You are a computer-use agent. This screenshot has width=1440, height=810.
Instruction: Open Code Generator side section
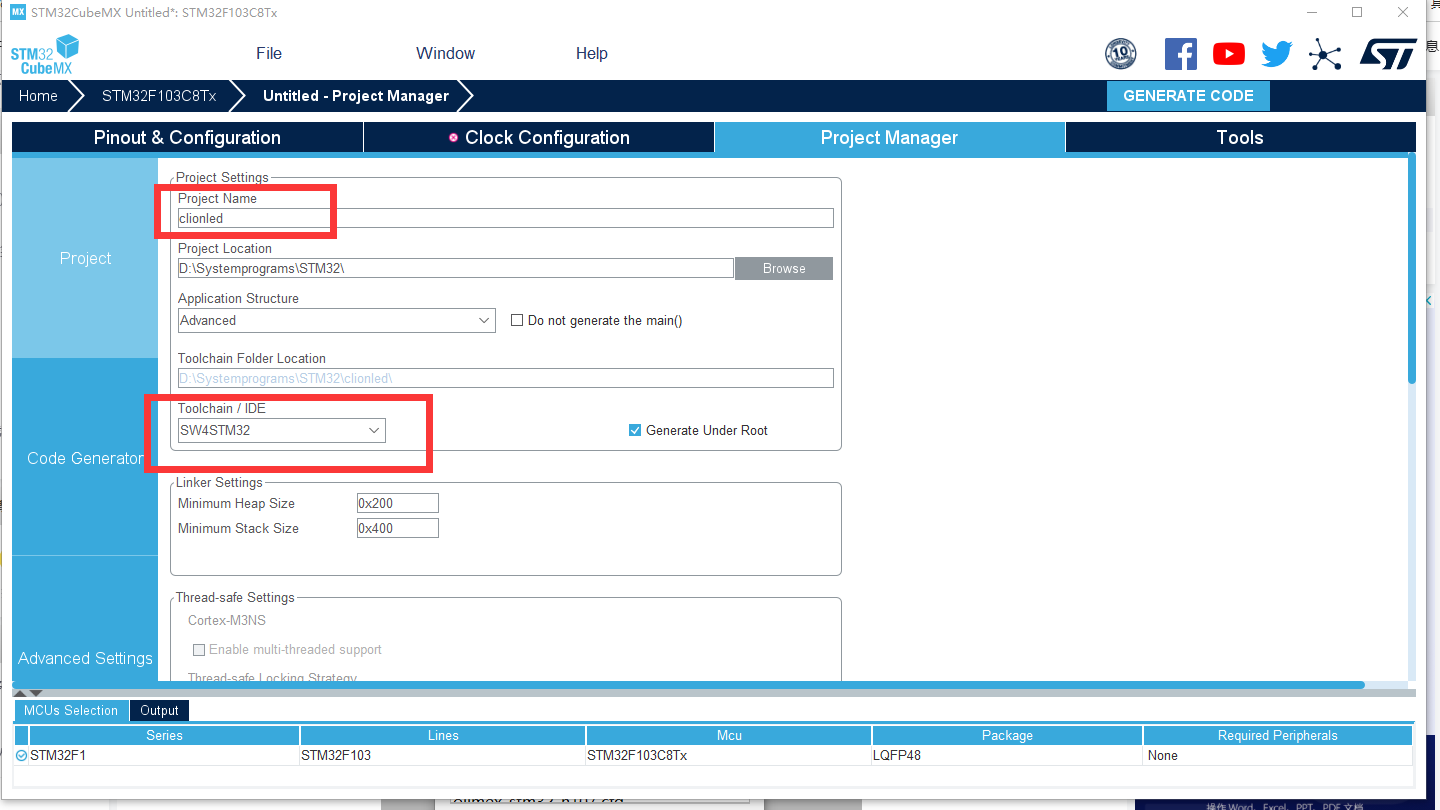(85, 458)
